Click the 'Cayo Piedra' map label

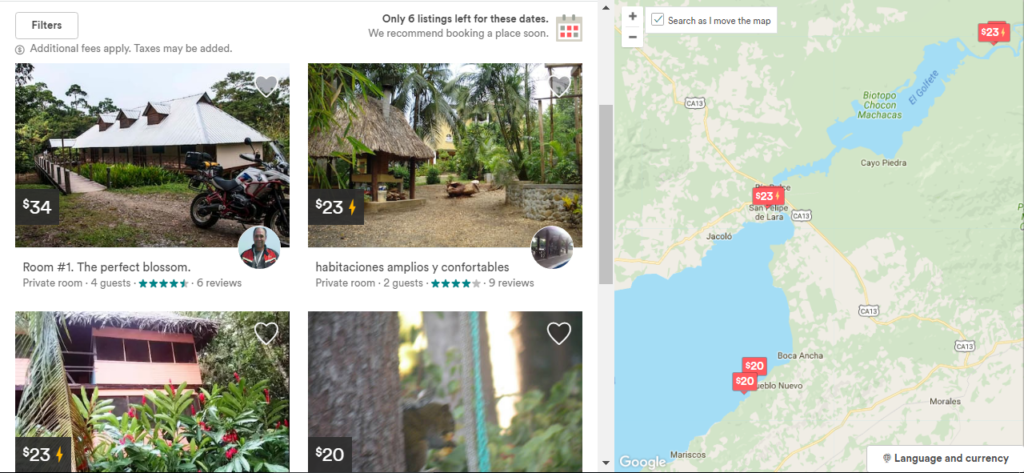(x=884, y=163)
